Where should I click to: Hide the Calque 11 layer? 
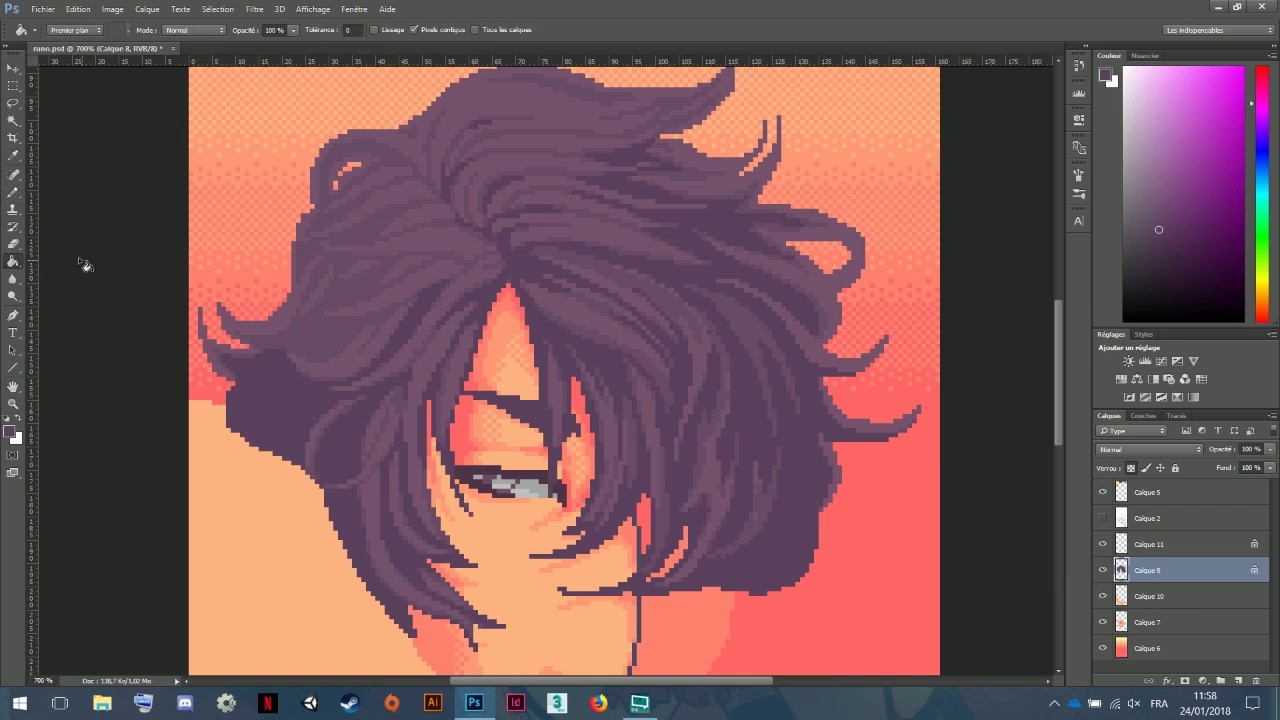pos(1103,544)
